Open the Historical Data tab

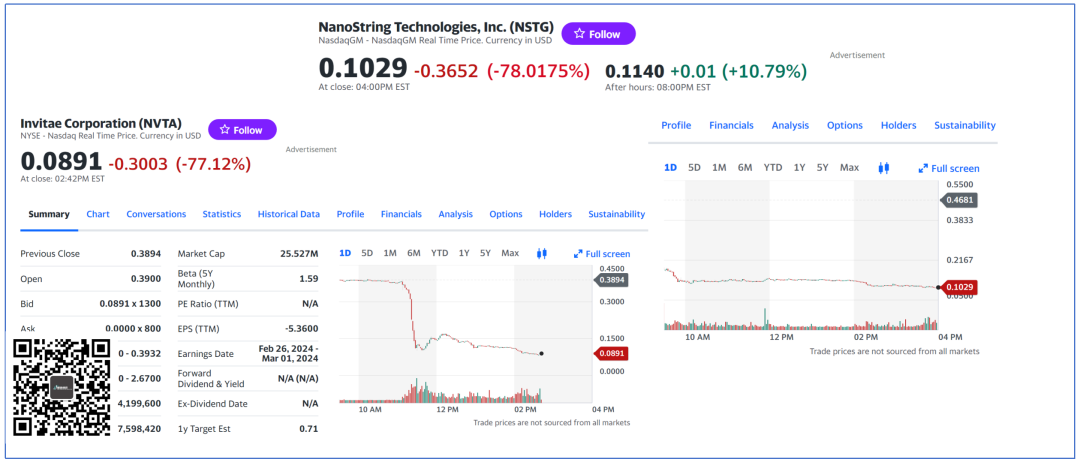point(288,214)
